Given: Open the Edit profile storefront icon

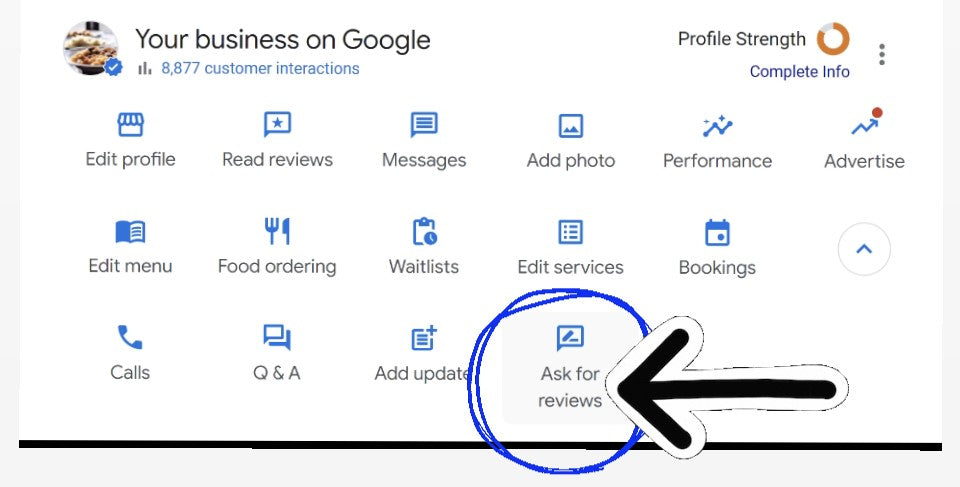Looking at the screenshot, I should click(x=130, y=126).
